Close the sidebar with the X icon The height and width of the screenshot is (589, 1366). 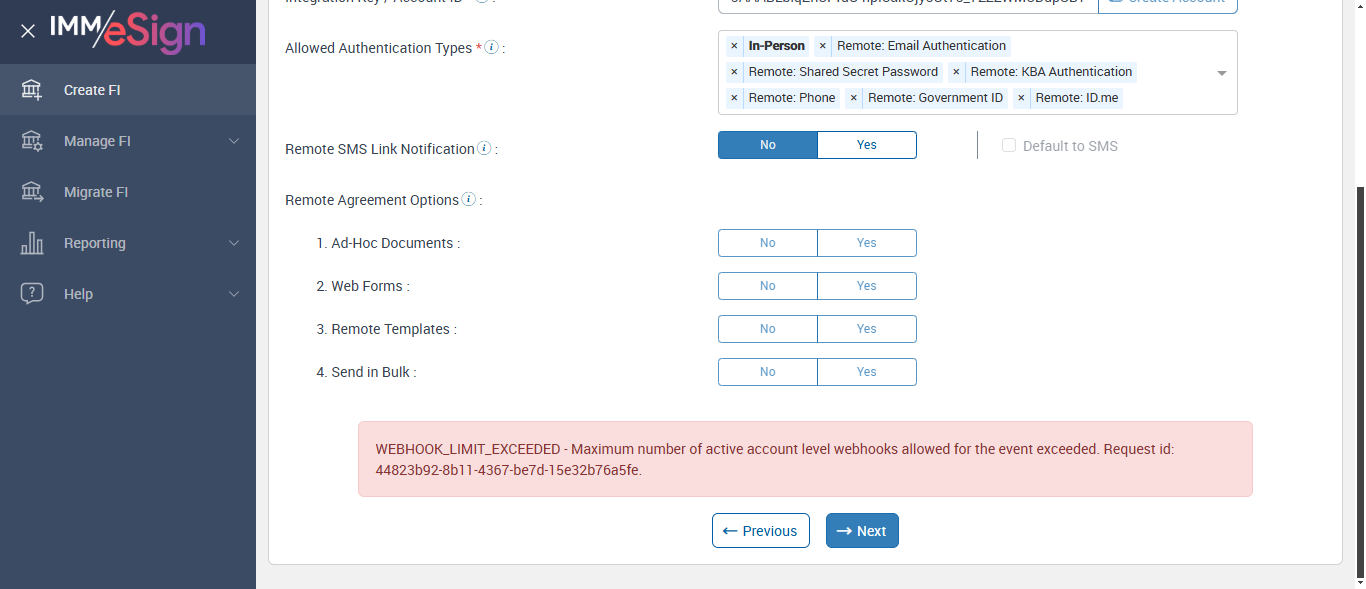coord(28,31)
